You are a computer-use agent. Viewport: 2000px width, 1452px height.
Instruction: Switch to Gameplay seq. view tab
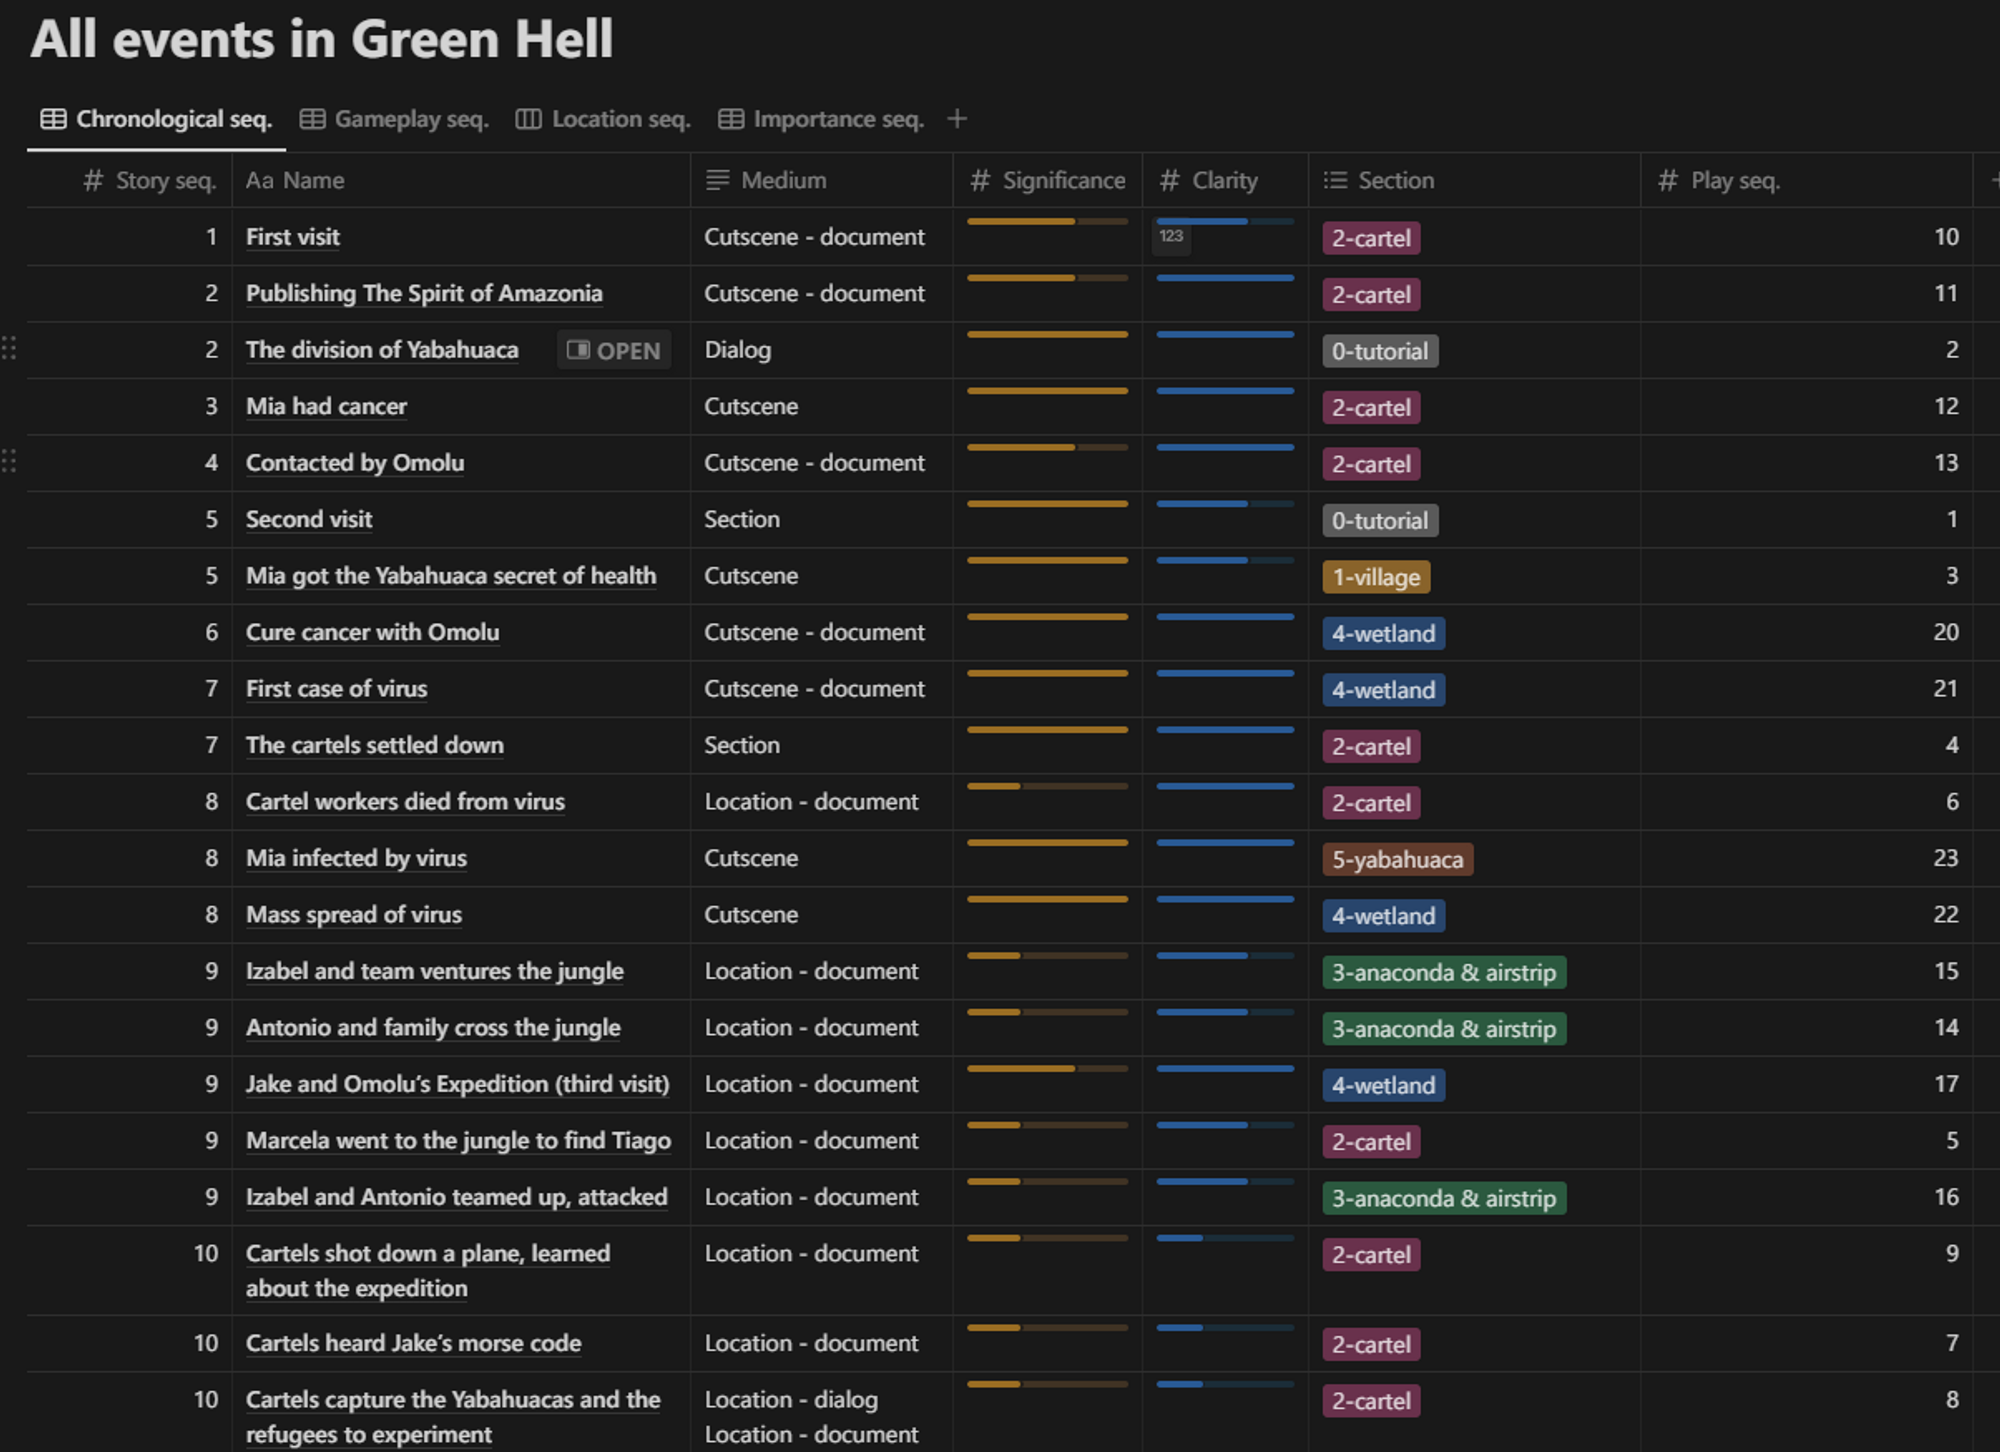[395, 119]
